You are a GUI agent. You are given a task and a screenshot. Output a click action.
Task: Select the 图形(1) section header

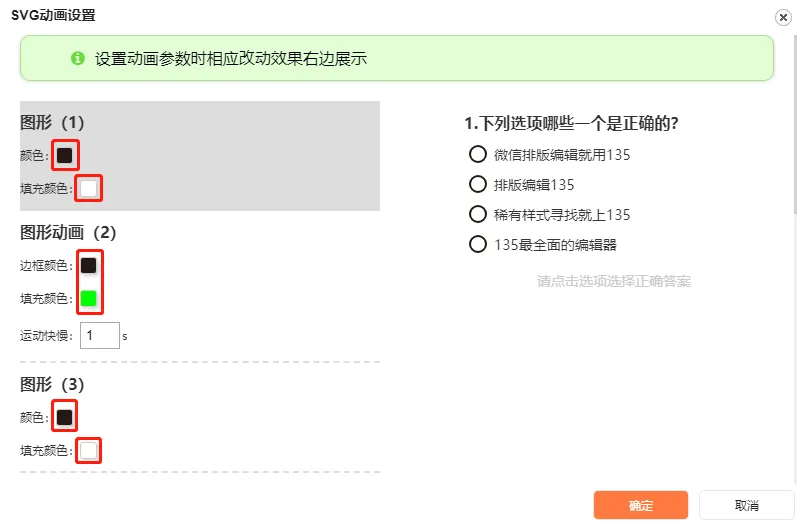(x=53, y=122)
